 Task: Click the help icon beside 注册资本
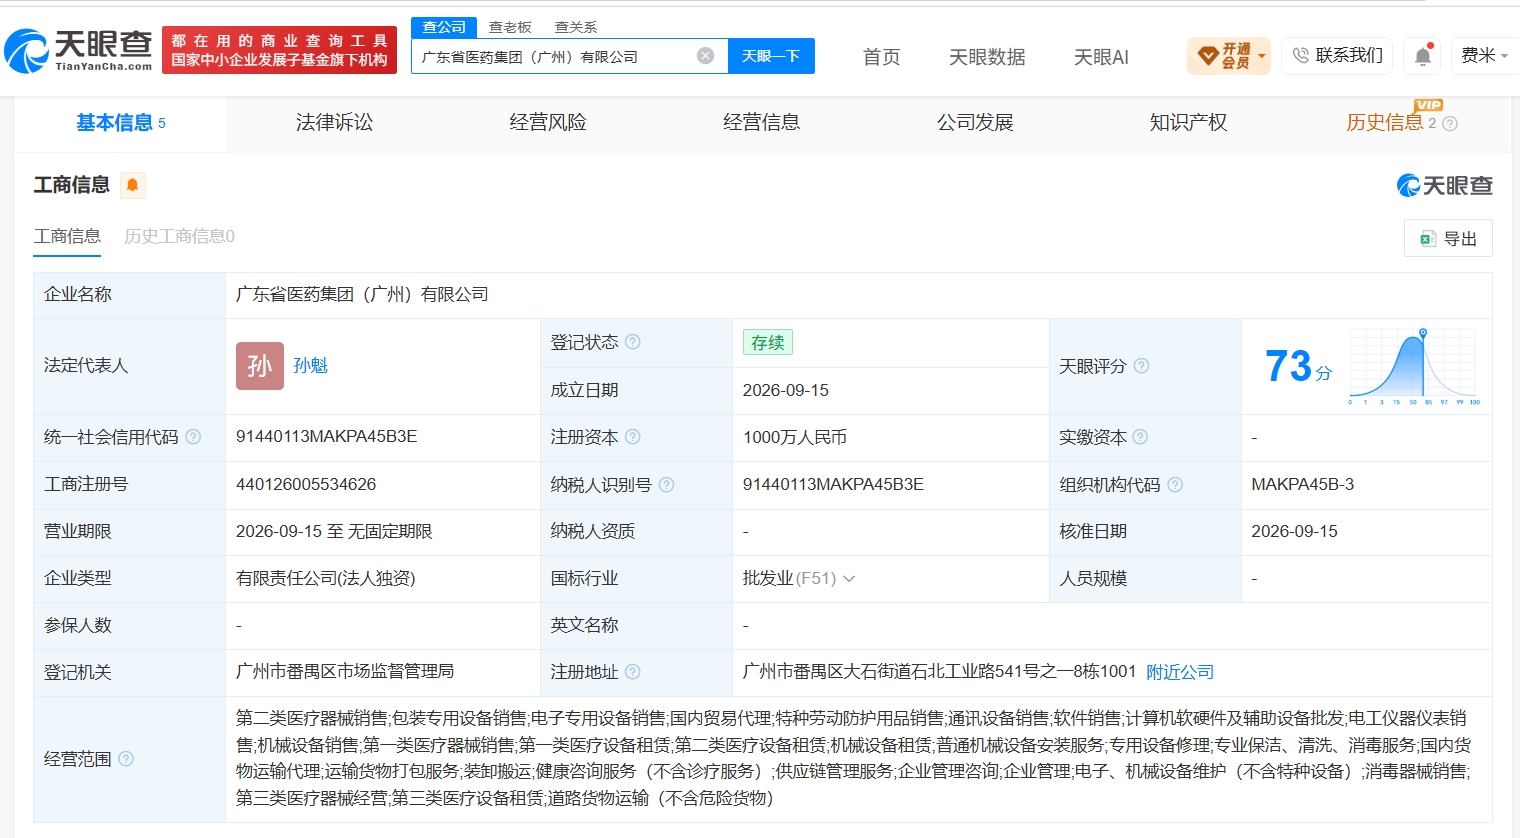pyautogui.click(x=632, y=437)
